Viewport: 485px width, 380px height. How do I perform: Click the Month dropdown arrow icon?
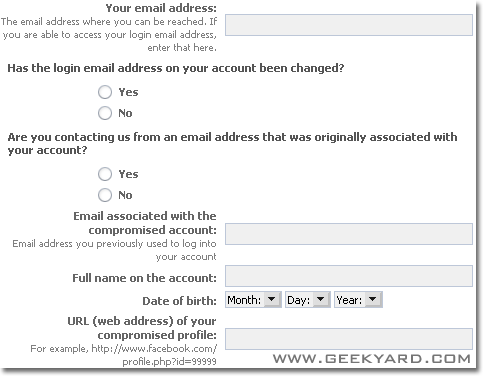(272, 299)
